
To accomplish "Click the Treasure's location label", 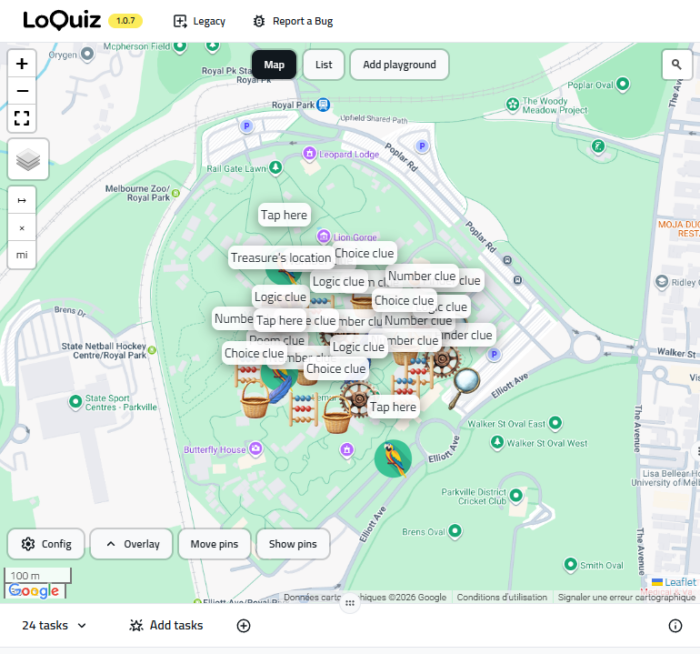I will coord(281,258).
